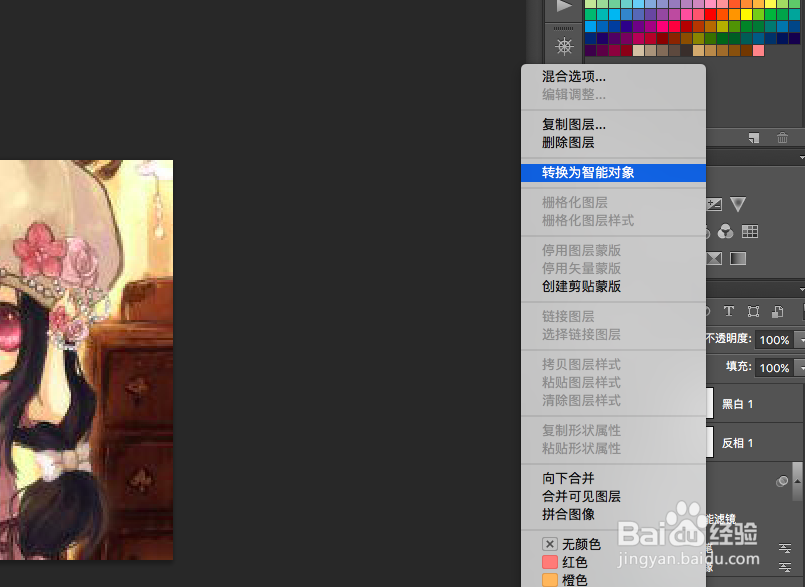
Task: Edit blending options of first smart filter
Action: [x=784, y=548]
